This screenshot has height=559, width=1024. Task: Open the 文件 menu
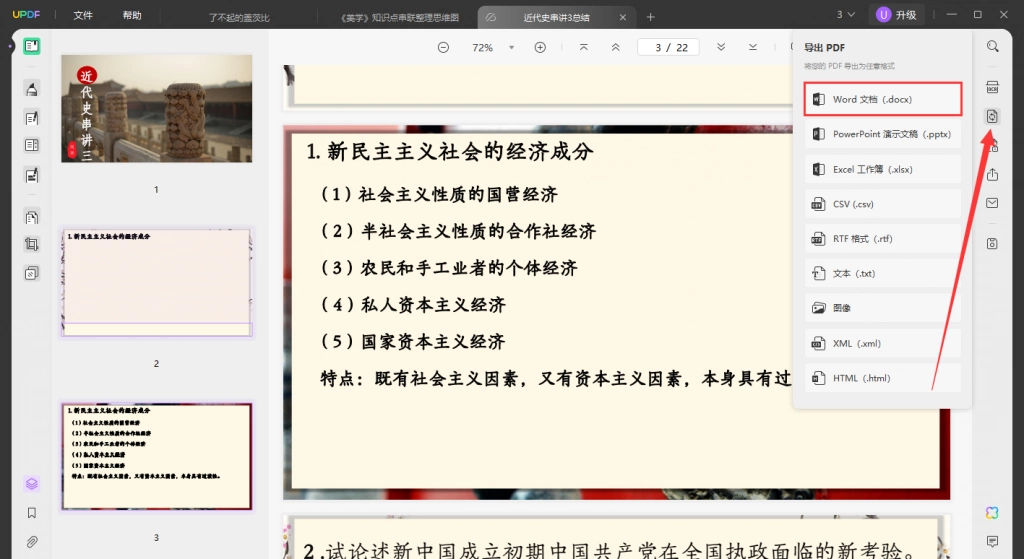click(83, 15)
